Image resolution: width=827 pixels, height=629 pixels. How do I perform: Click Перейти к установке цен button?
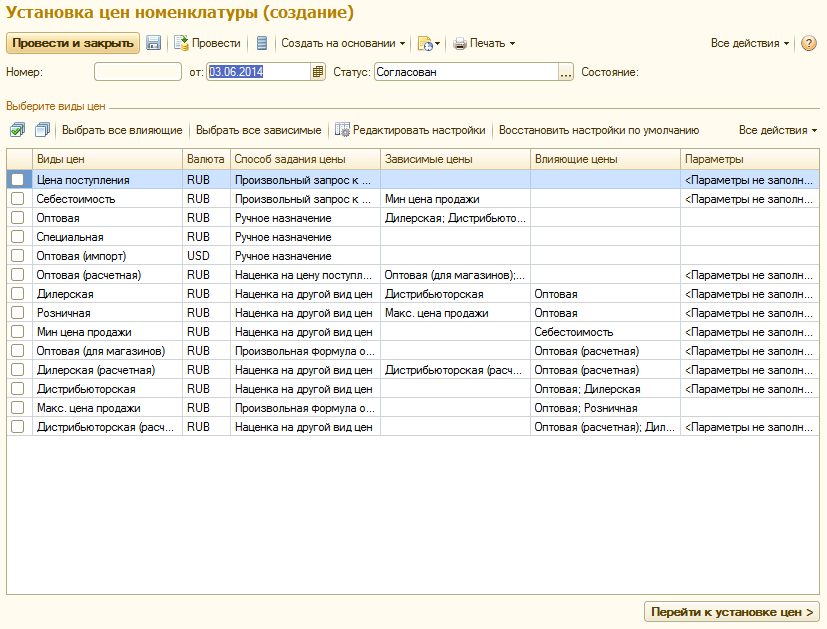731,611
